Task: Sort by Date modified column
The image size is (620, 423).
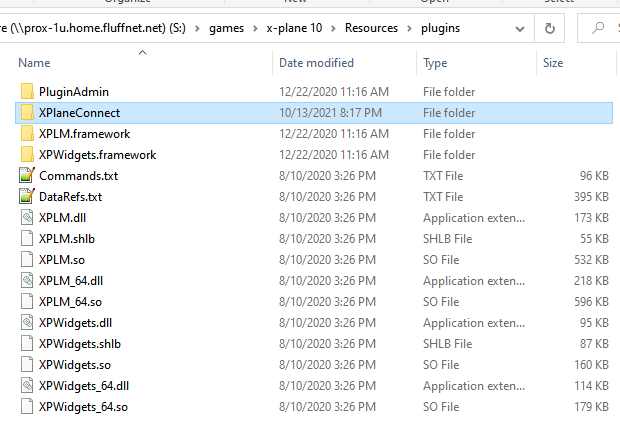Action: coord(316,62)
